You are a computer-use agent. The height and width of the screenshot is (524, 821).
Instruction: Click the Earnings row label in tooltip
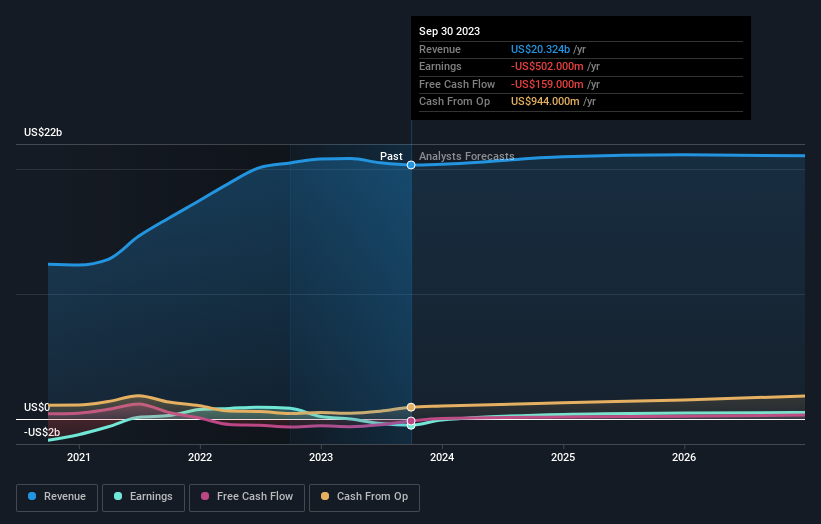[440, 66]
